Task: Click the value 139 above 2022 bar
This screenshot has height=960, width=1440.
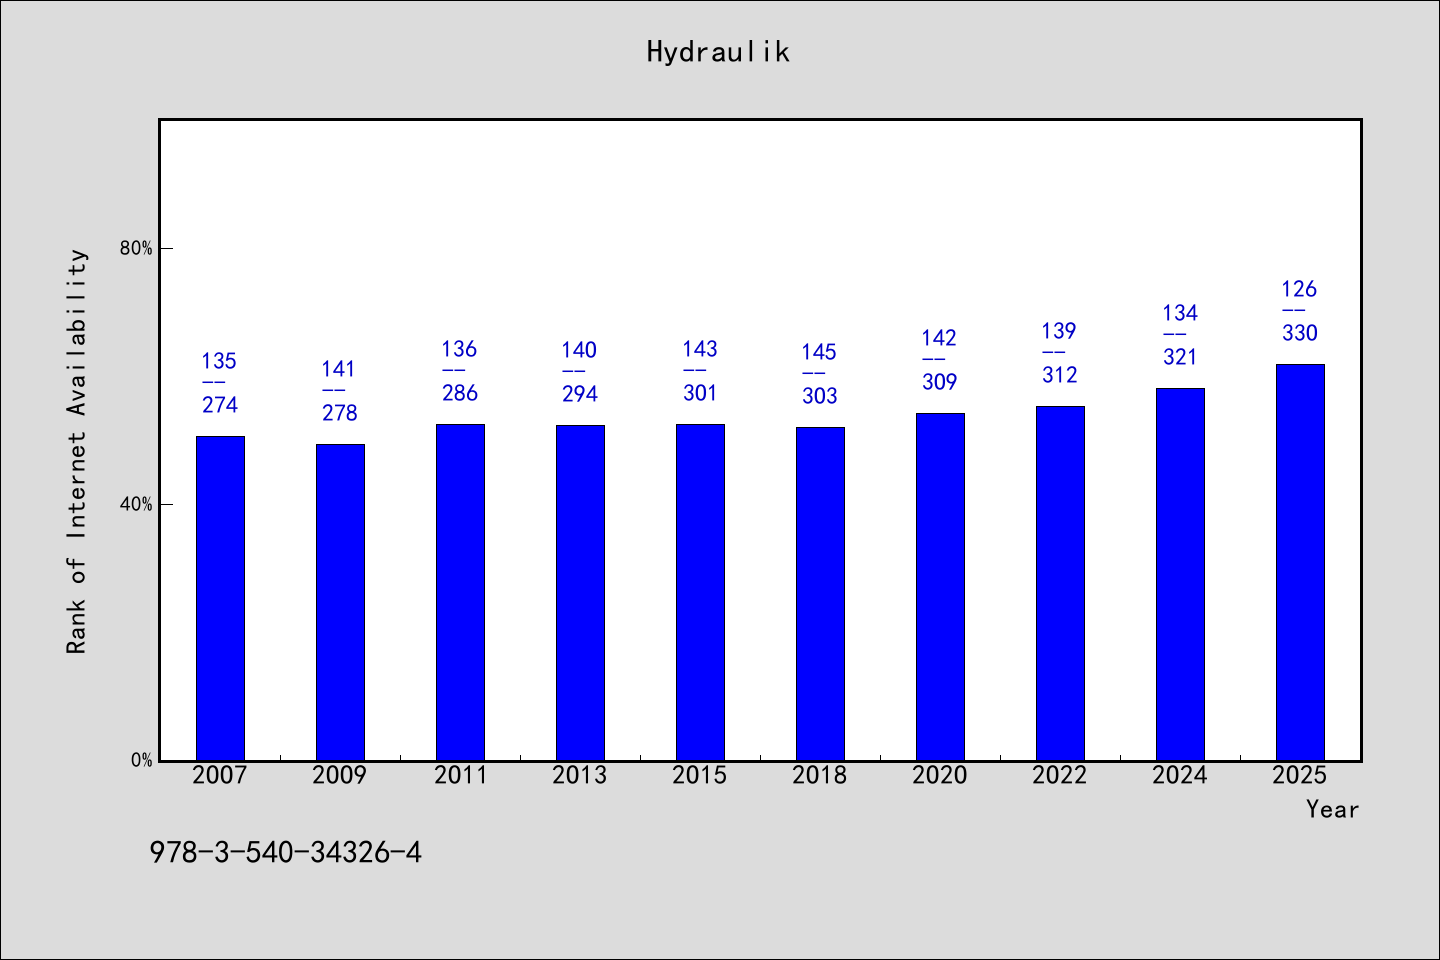Action: [1060, 331]
